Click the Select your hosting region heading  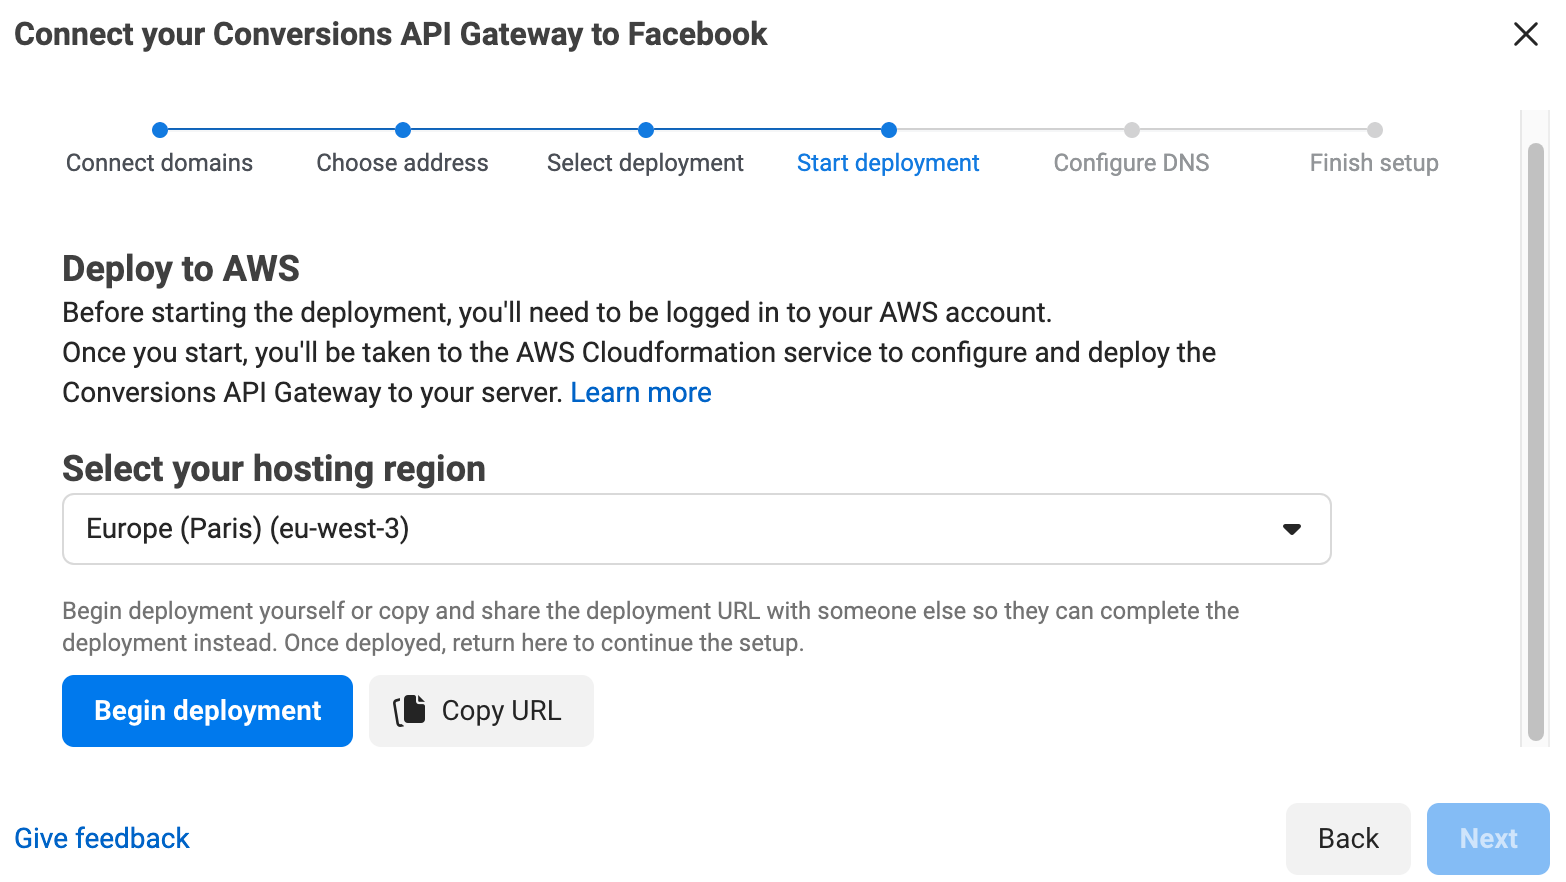pyautogui.click(x=274, y=469)
